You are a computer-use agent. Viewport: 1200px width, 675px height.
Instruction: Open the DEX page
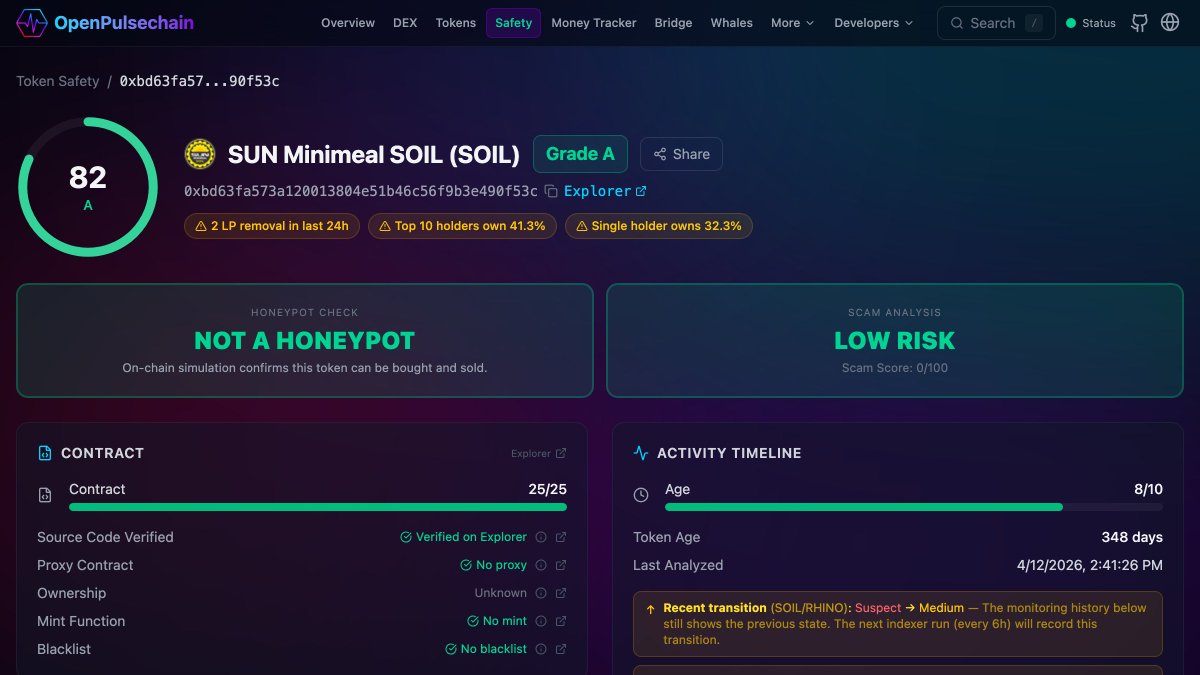point(405,23)
